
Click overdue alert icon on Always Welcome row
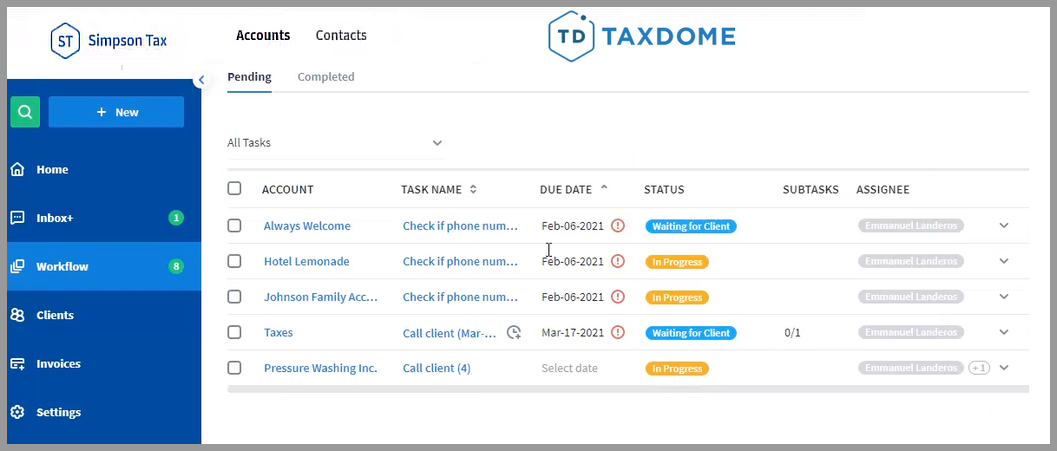tap(617, 225)
